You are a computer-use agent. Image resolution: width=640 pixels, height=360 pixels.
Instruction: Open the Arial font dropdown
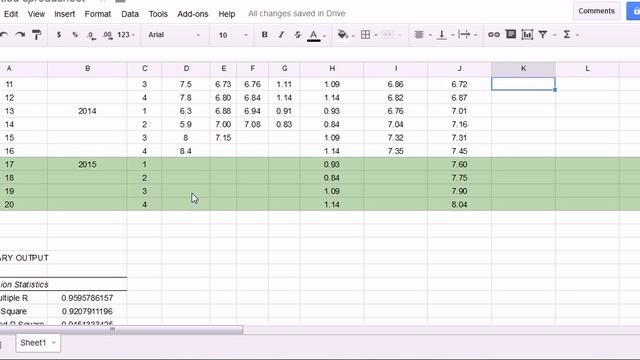[174, 35]
